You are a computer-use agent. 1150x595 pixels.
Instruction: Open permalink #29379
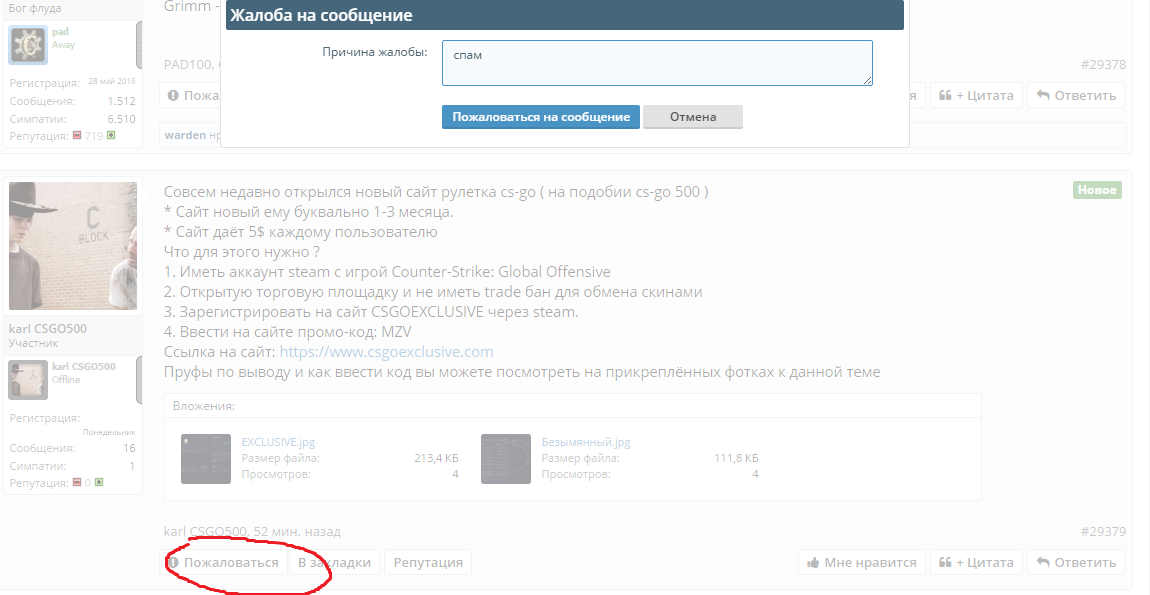pos(1103,532)
